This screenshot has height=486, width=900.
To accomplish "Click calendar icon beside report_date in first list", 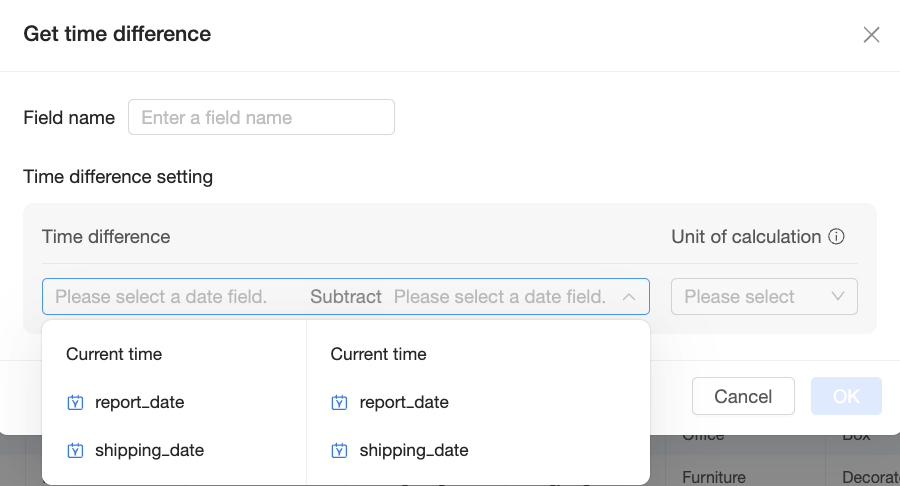I will tap(75, 403).
